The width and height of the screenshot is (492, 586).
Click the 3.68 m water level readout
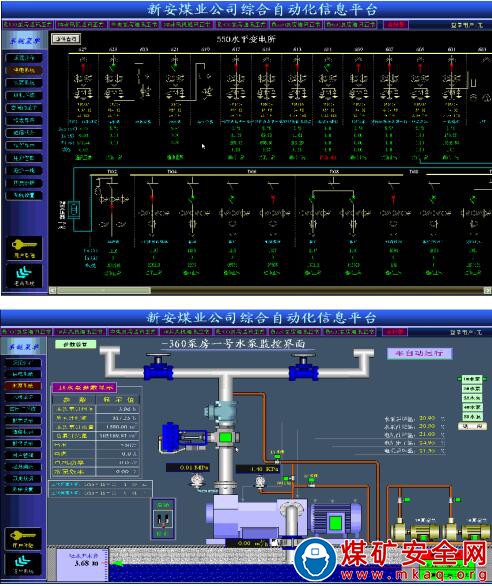coord(86,563)
